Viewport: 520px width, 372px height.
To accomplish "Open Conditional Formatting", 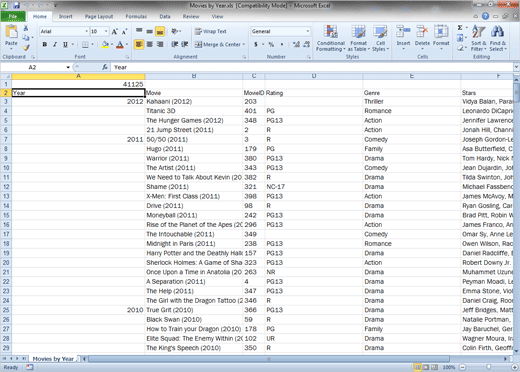I will click(x=331, y=38).
